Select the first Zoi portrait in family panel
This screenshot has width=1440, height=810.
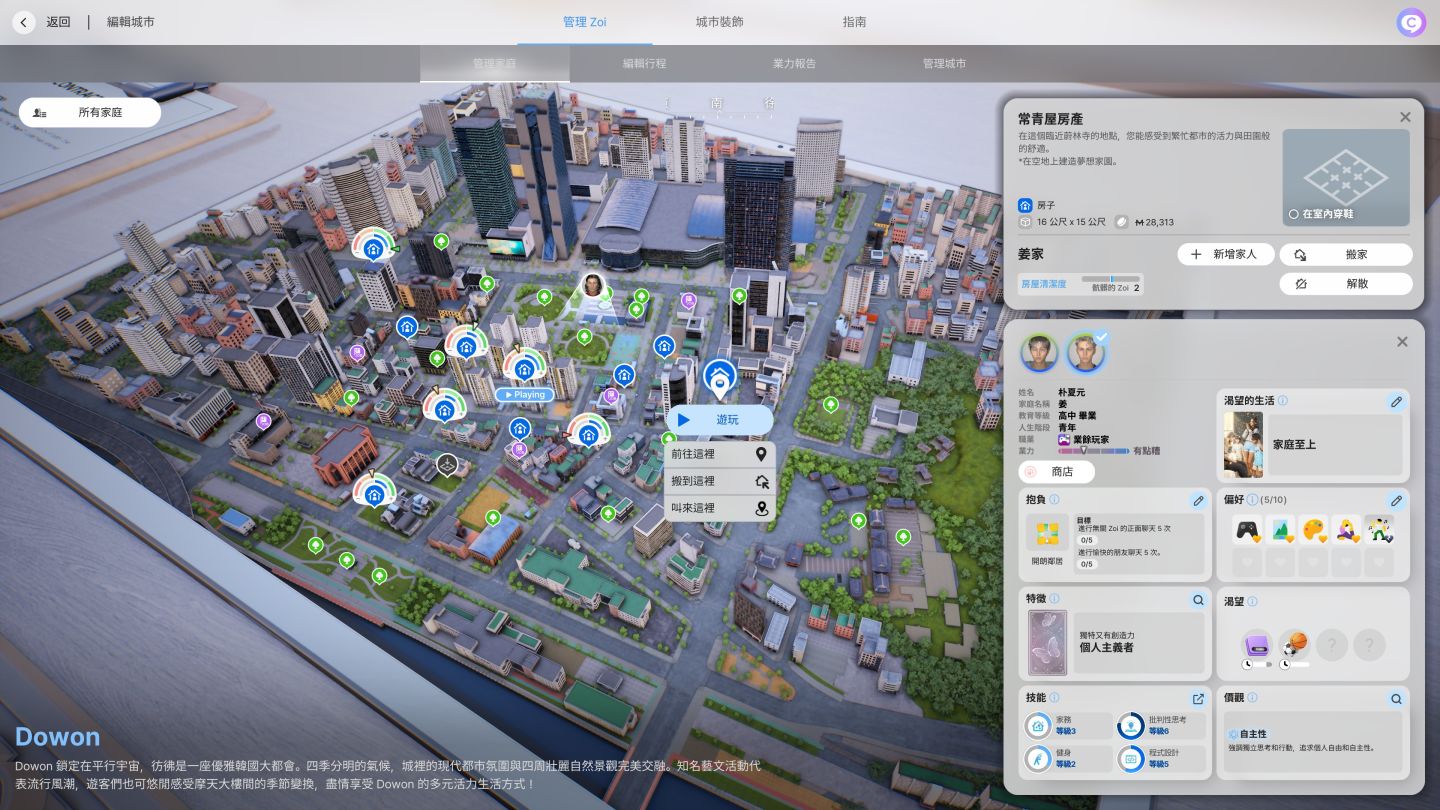coord(1038,353)
